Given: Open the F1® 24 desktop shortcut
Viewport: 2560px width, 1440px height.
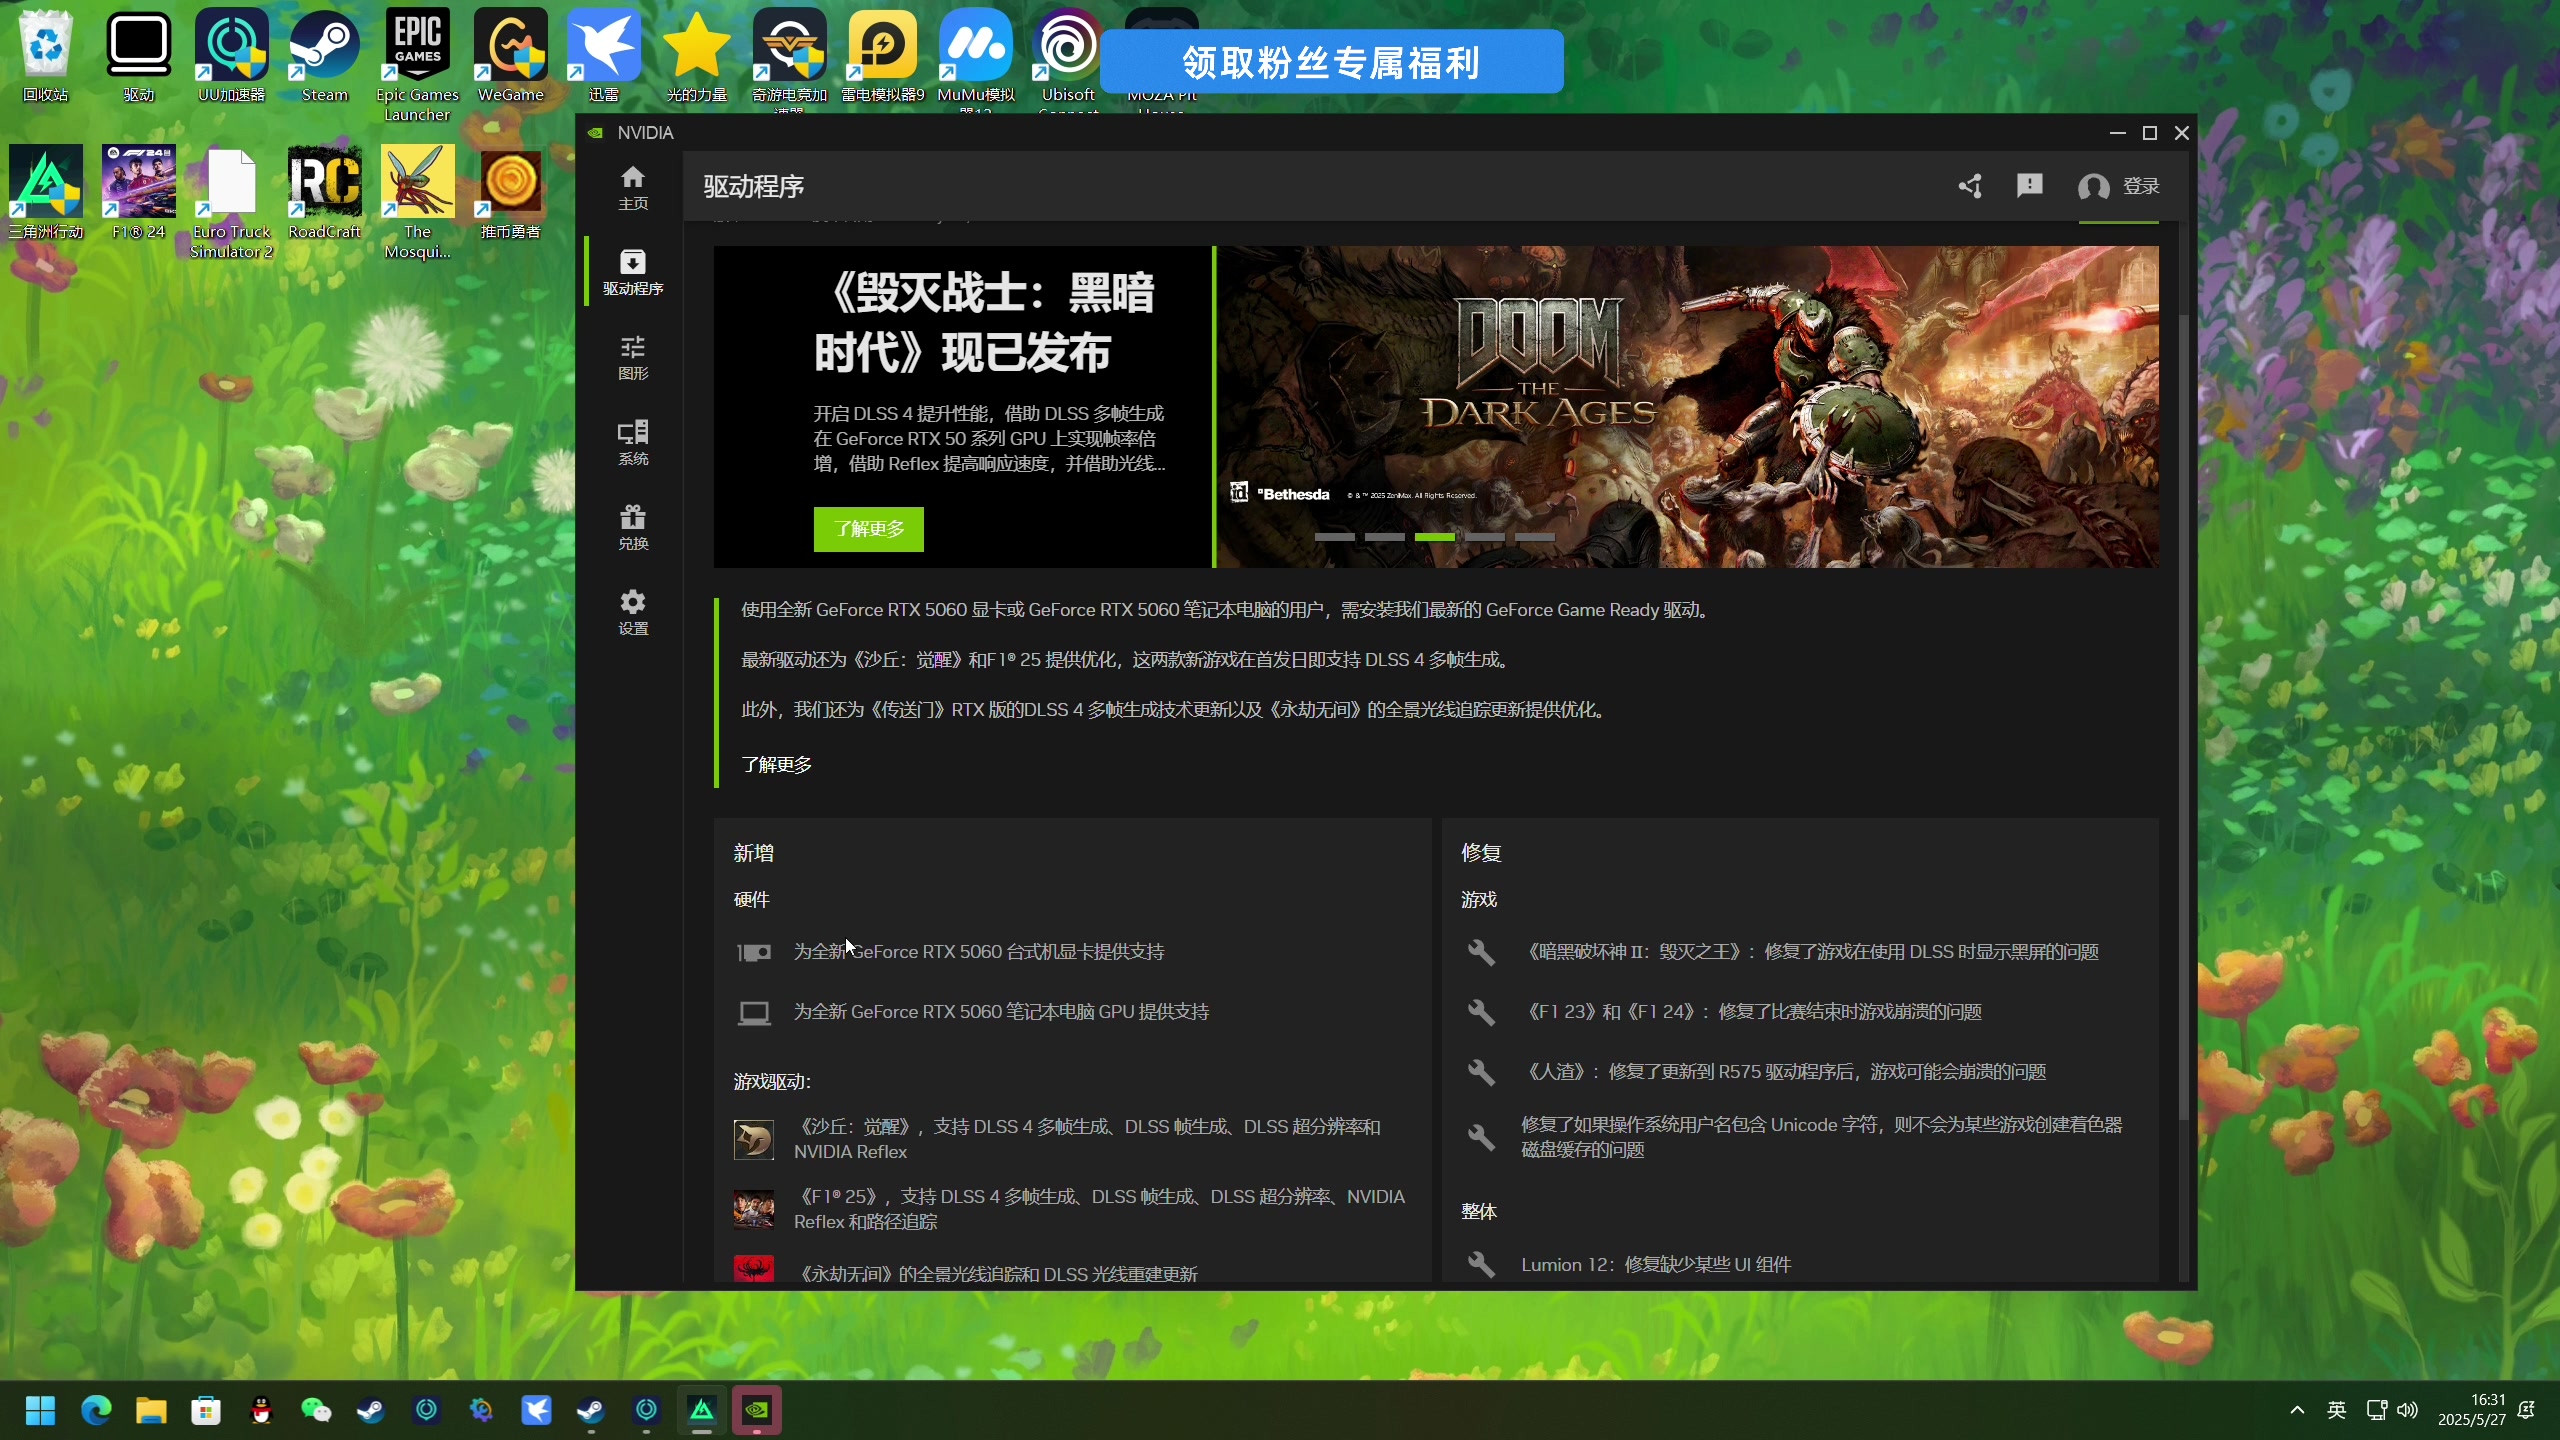Looking at the screenshot, I should click(x=139, y=193).
